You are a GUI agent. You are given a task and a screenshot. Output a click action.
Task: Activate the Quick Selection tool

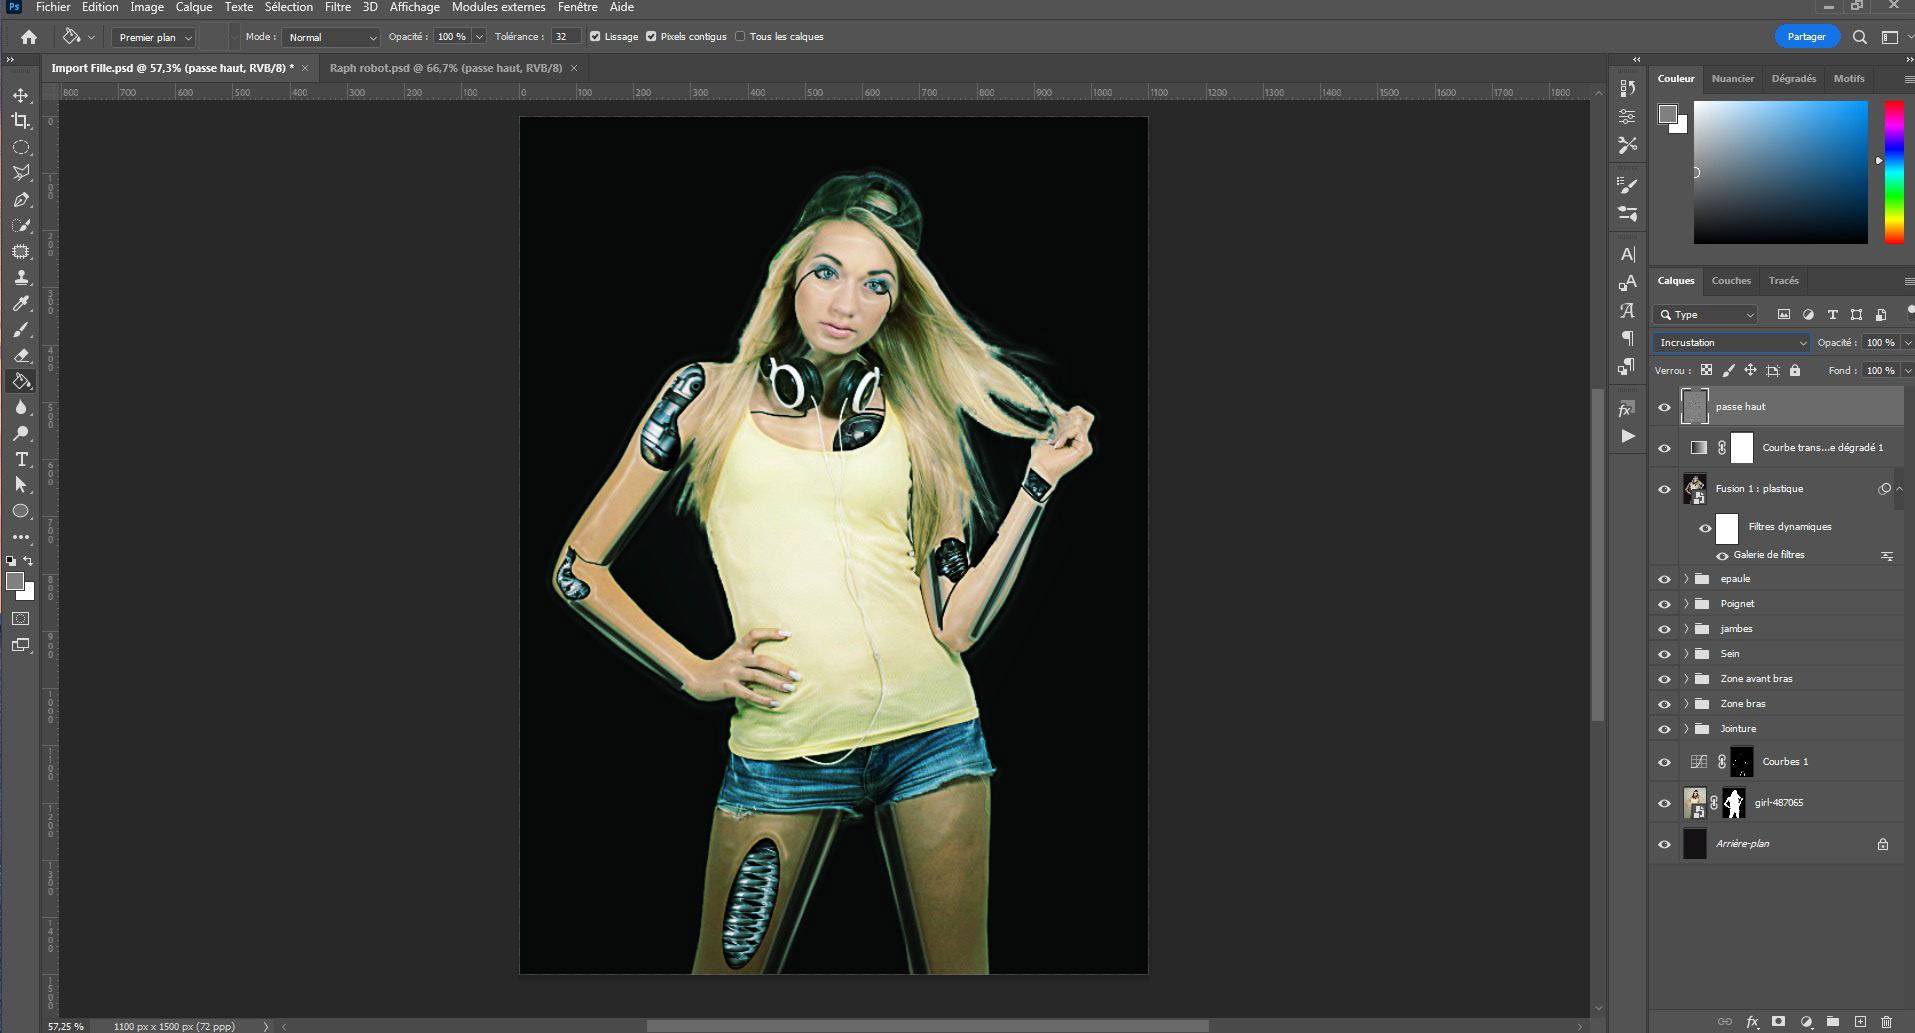(x=21, y=225)
